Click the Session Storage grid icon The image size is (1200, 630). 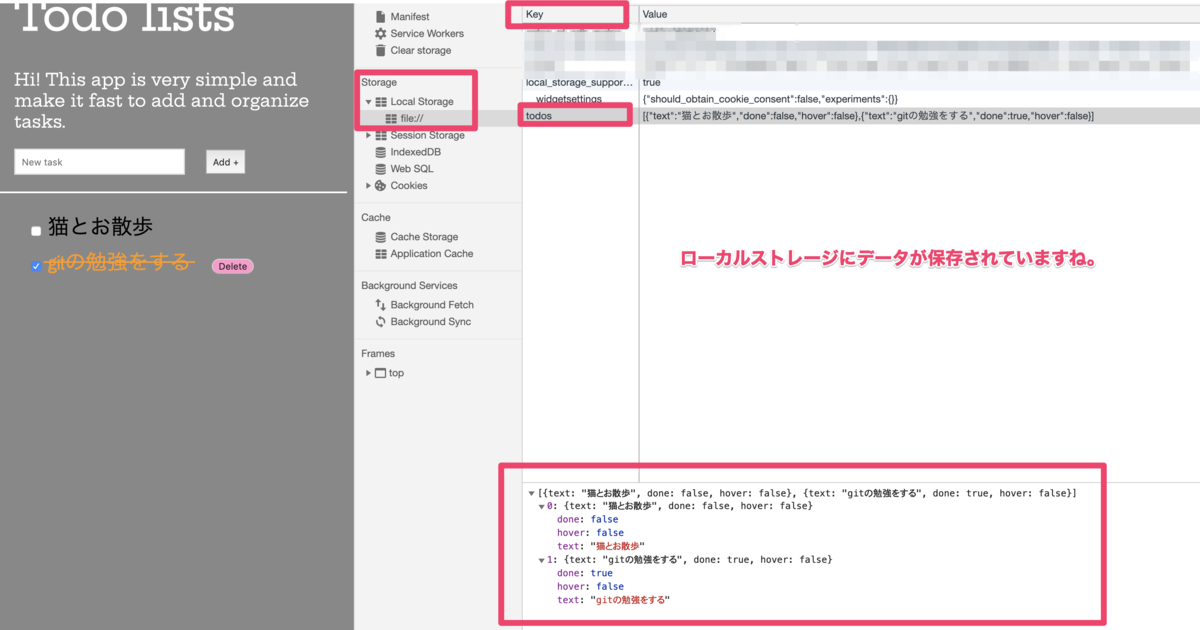(x=381, y=135)
